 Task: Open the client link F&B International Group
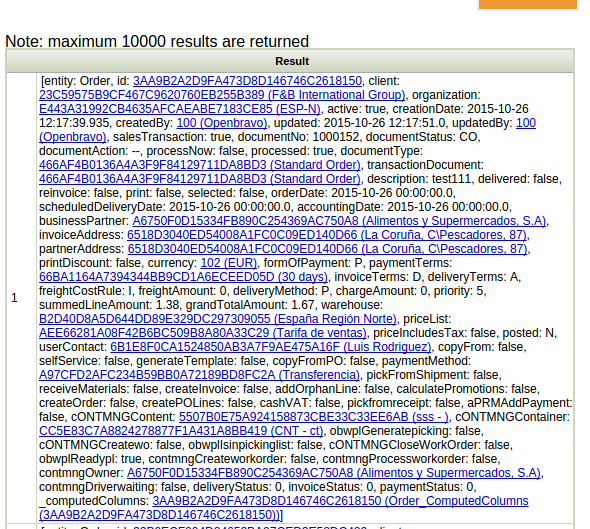222,95
